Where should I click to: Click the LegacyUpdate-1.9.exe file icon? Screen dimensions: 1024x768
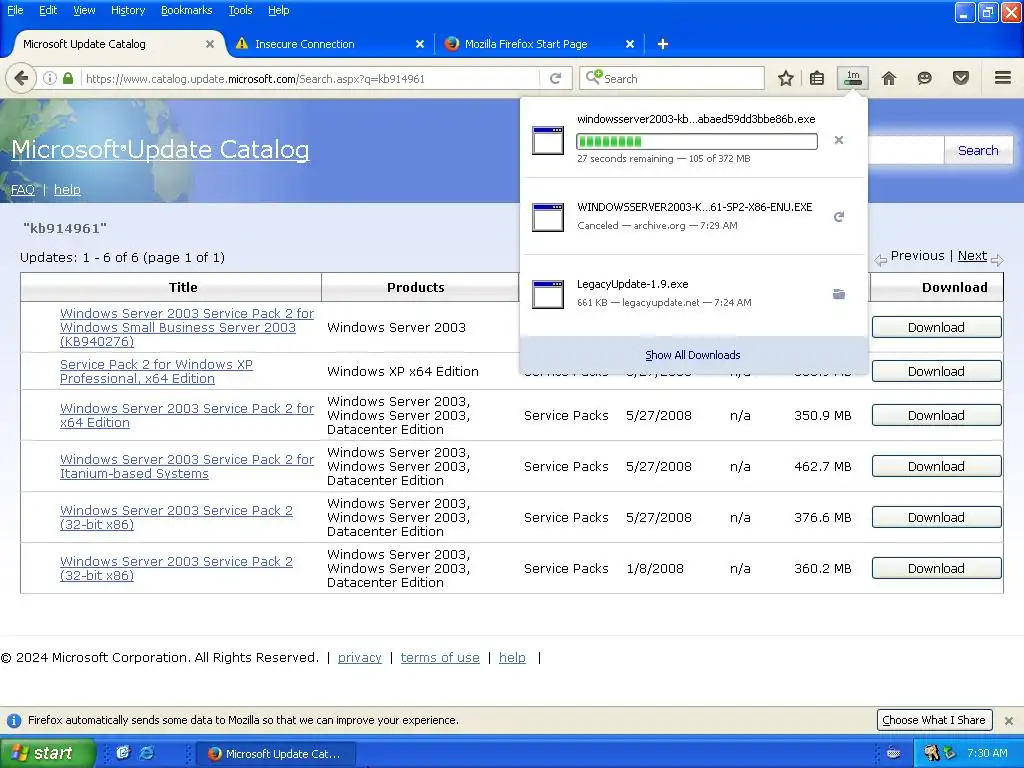tap(548, 294)
